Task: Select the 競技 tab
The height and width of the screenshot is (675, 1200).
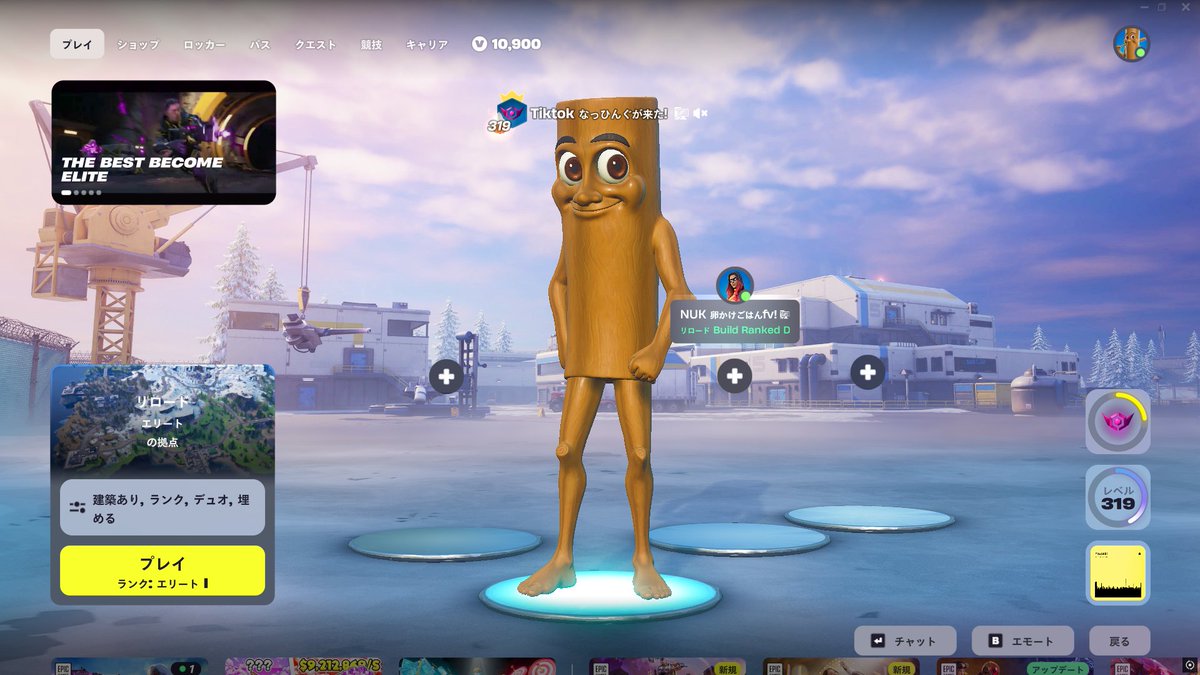Action: [x=371, y=45]
